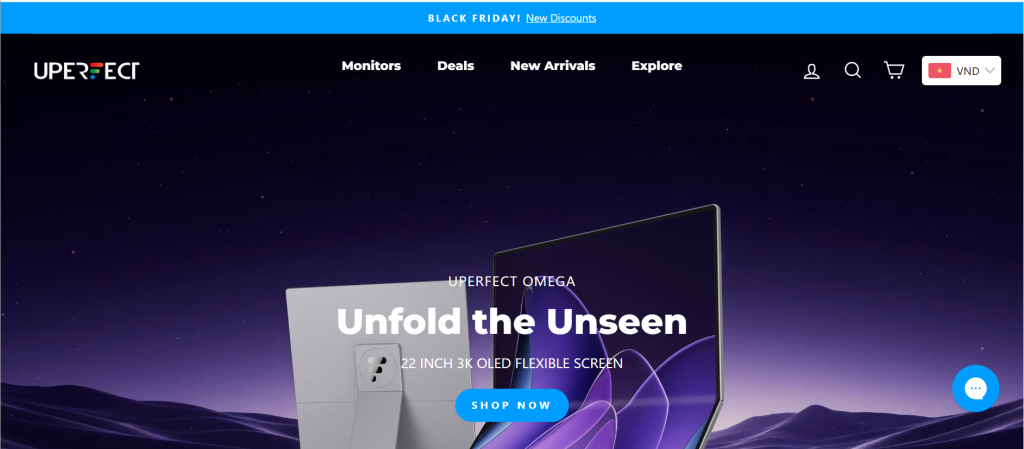Open the VND currency selector
This screenshot has height=449, width=1024.
(961, 70)
